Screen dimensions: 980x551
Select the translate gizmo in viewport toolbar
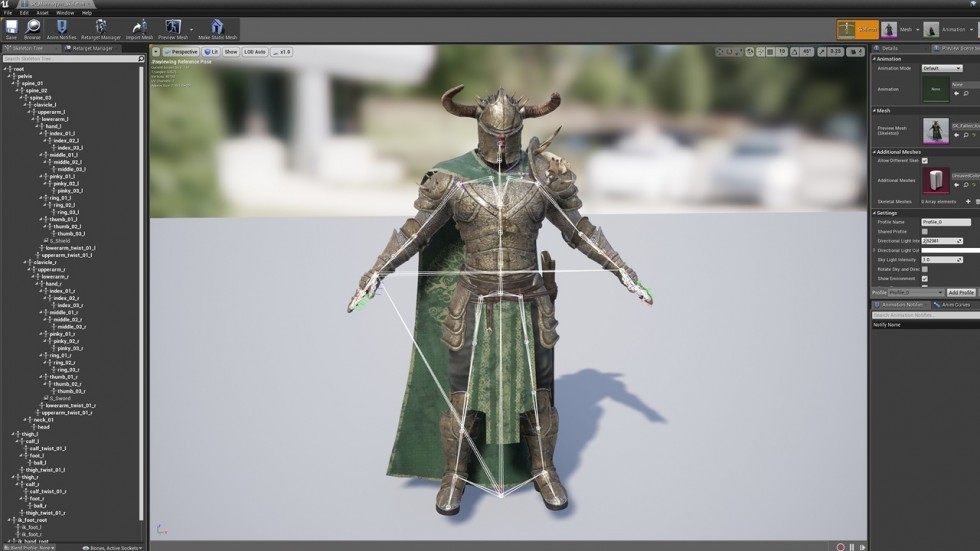(x=719, y=52)
